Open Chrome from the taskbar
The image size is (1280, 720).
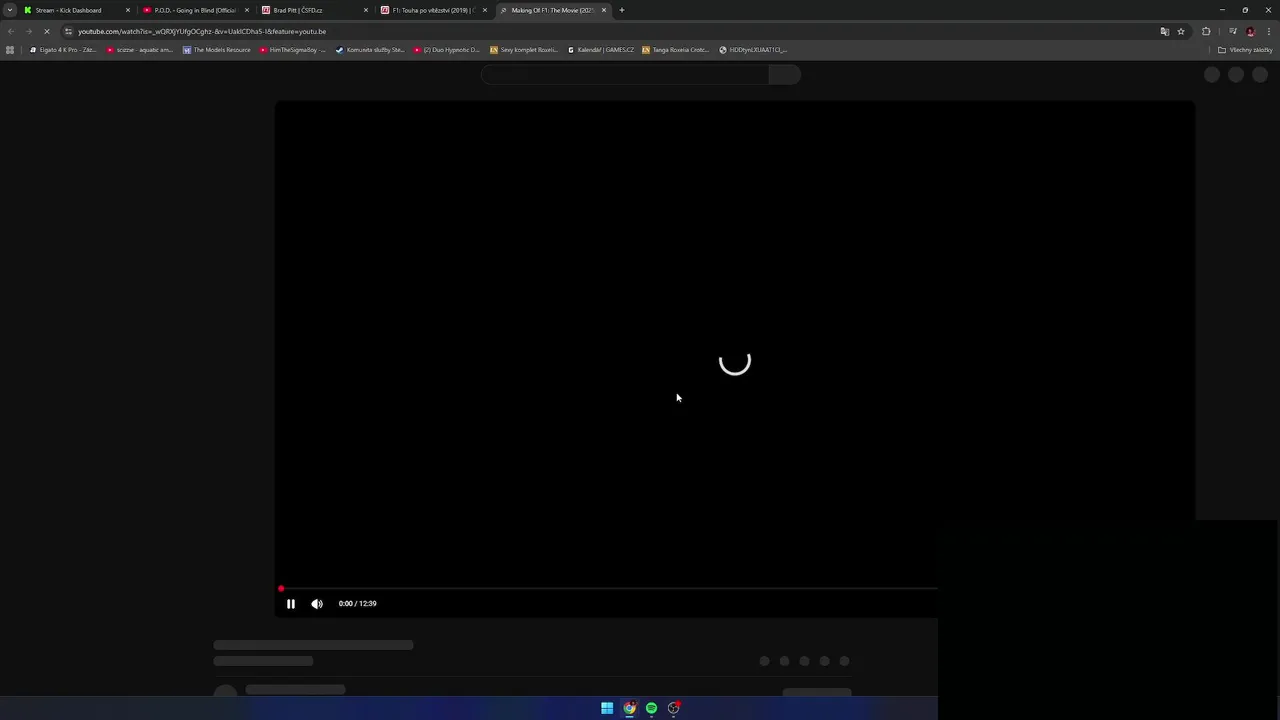629,708
